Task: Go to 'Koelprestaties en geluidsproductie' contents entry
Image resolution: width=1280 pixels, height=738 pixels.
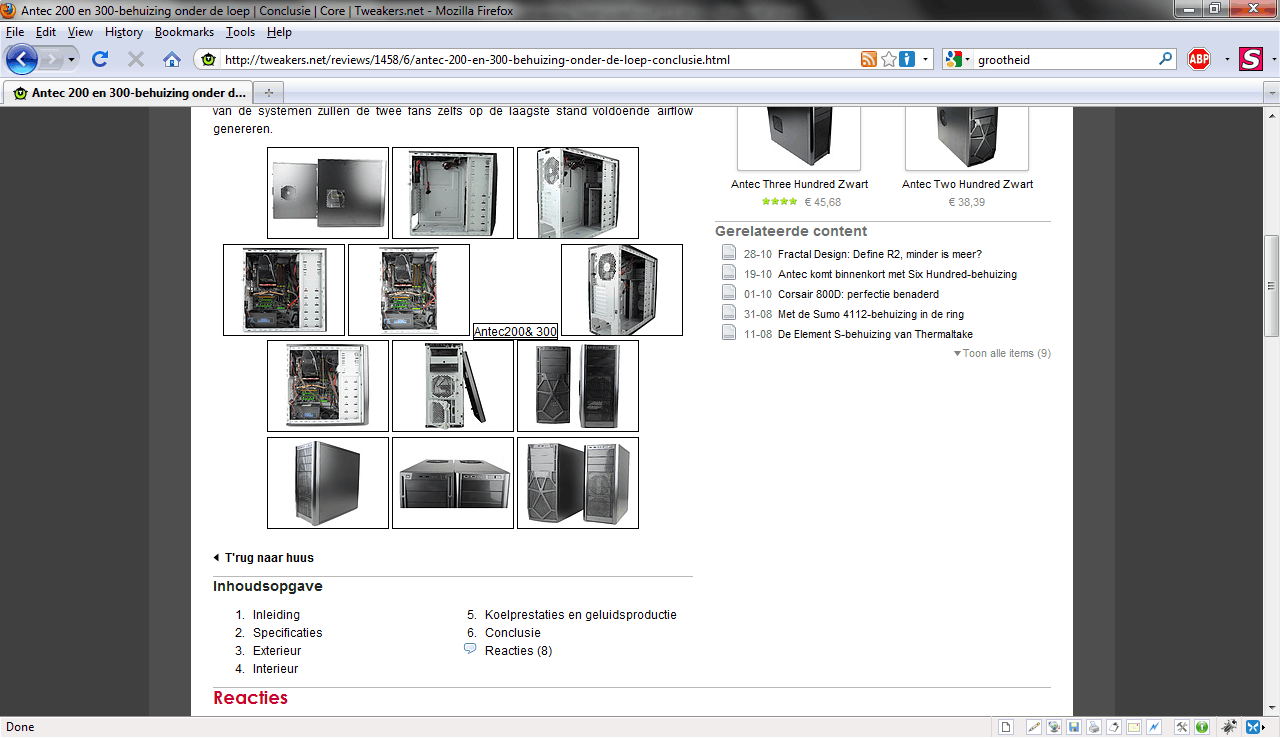Action: 581,615
